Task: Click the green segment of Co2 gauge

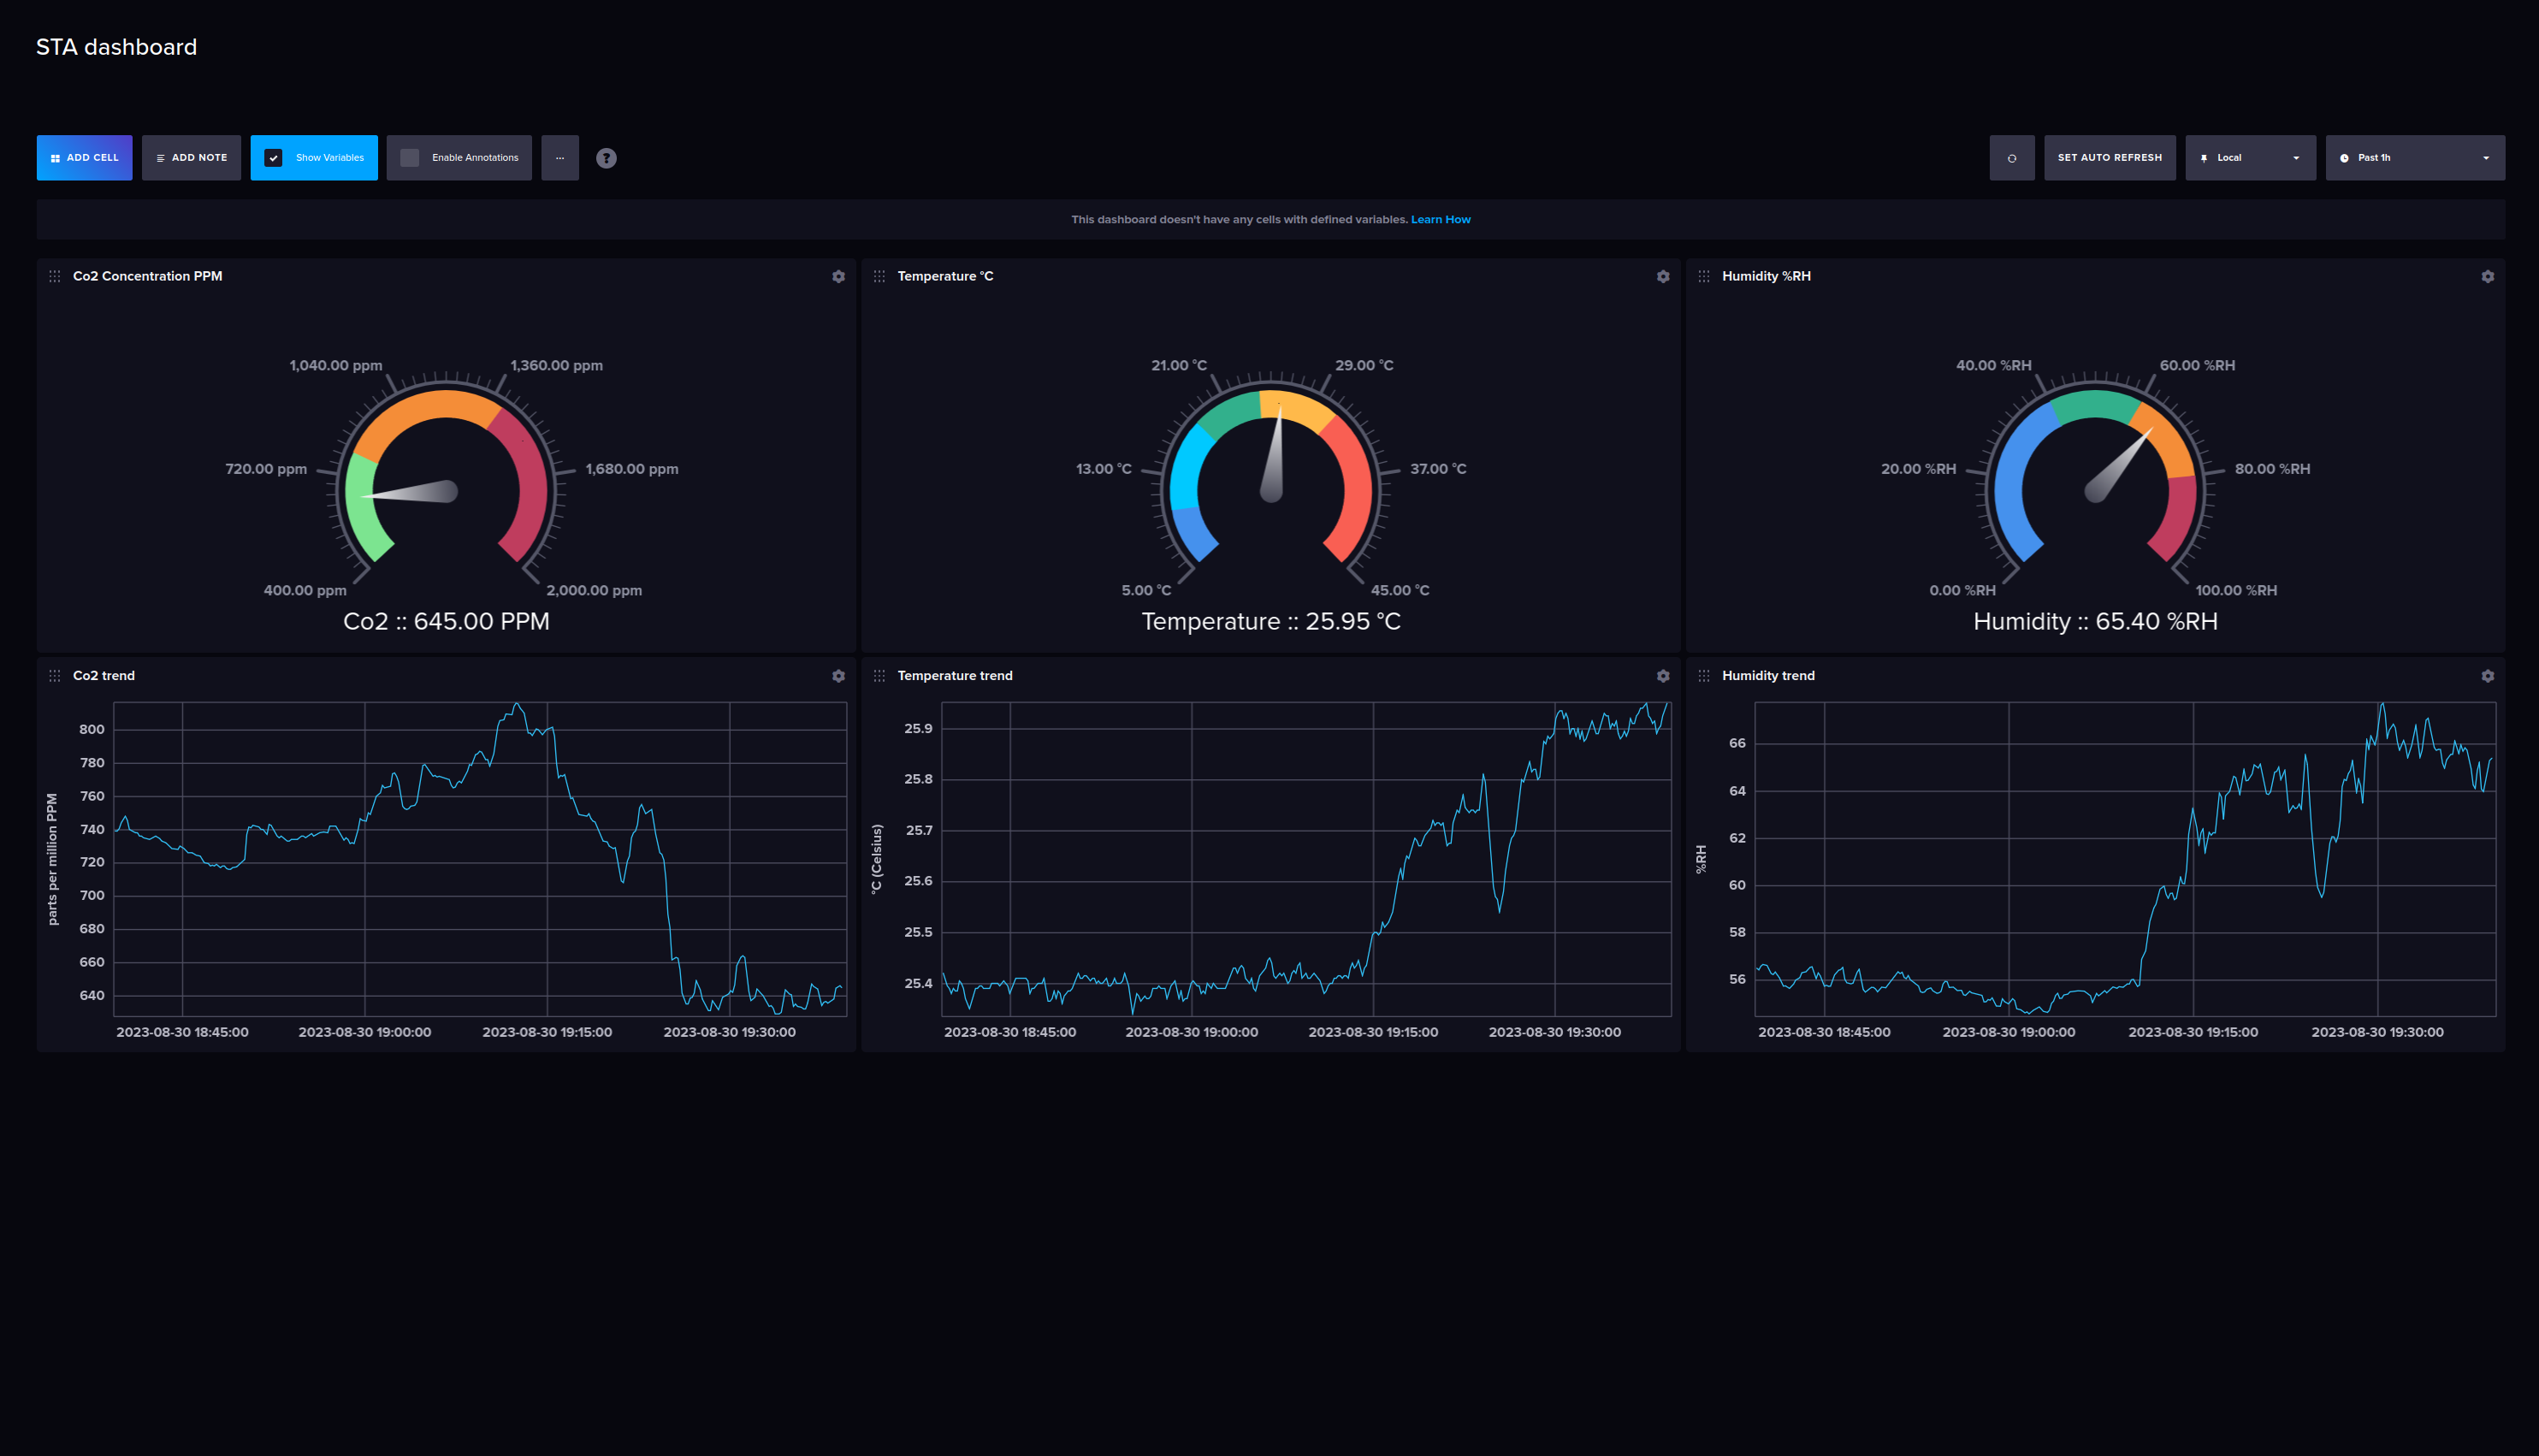Action: click(x=364, y=508)
